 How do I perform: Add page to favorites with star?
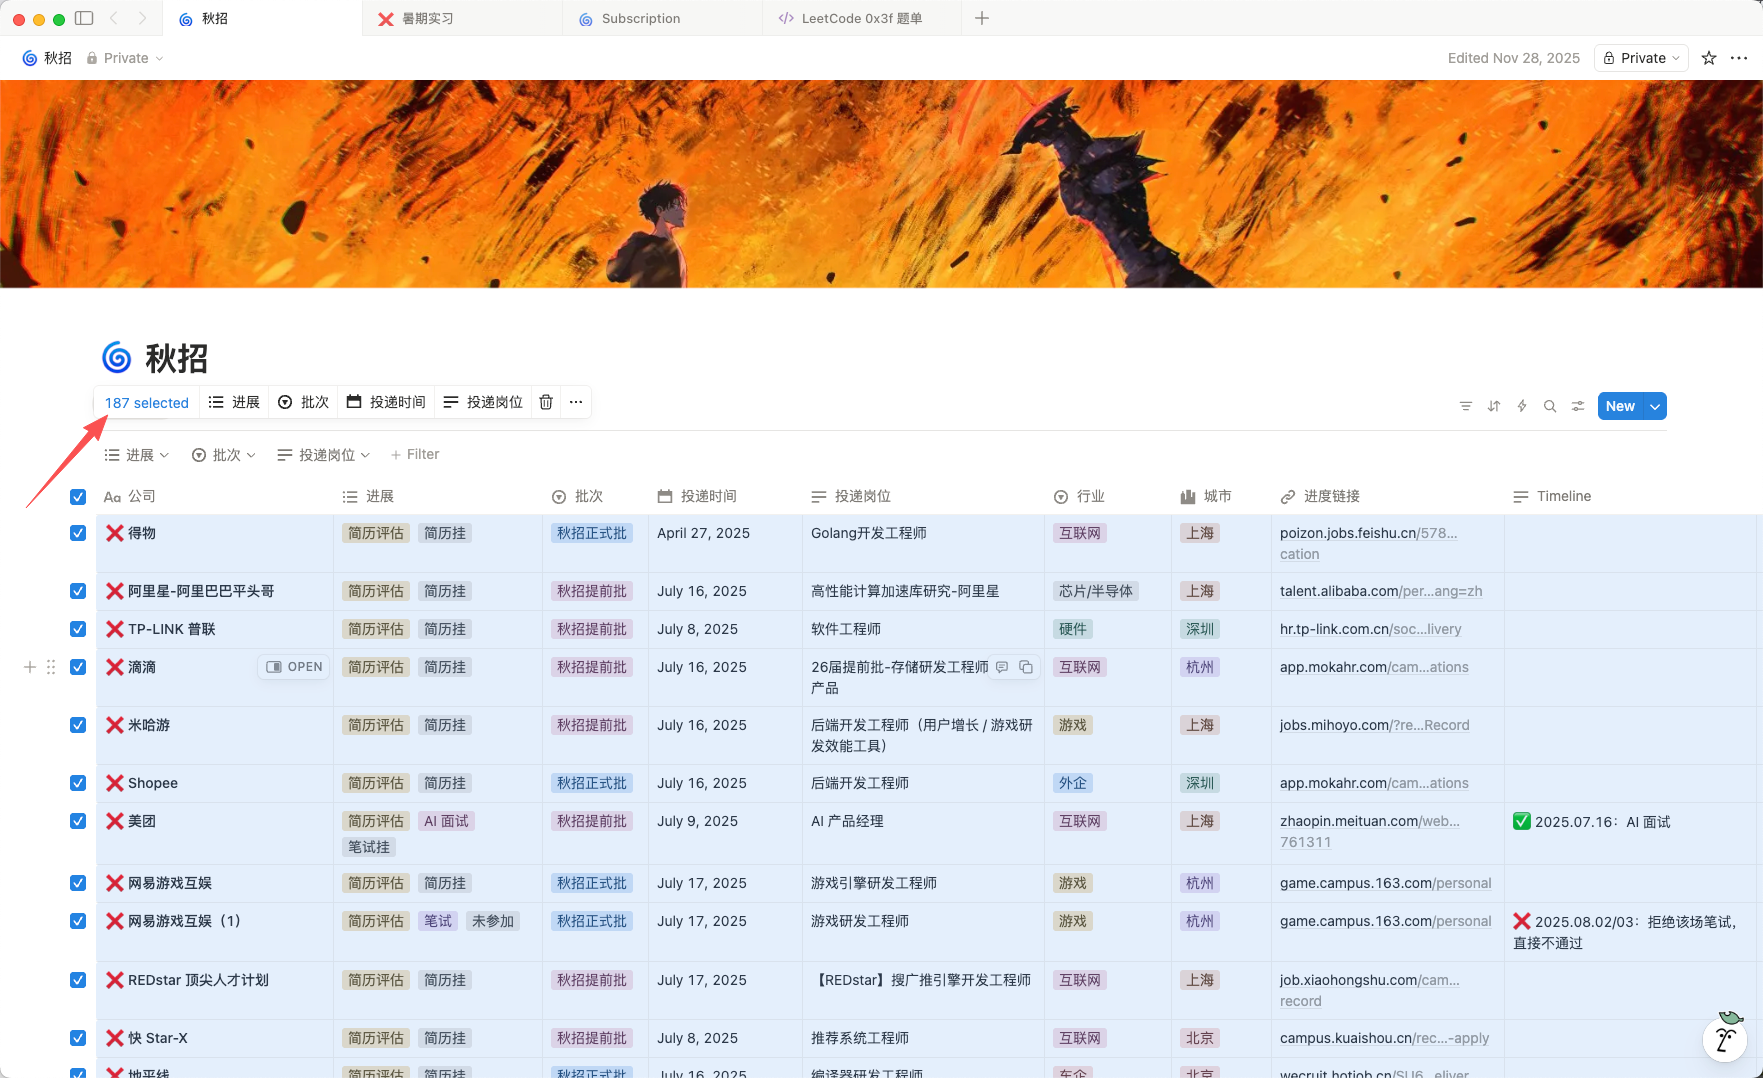[x=1709, y=58]
